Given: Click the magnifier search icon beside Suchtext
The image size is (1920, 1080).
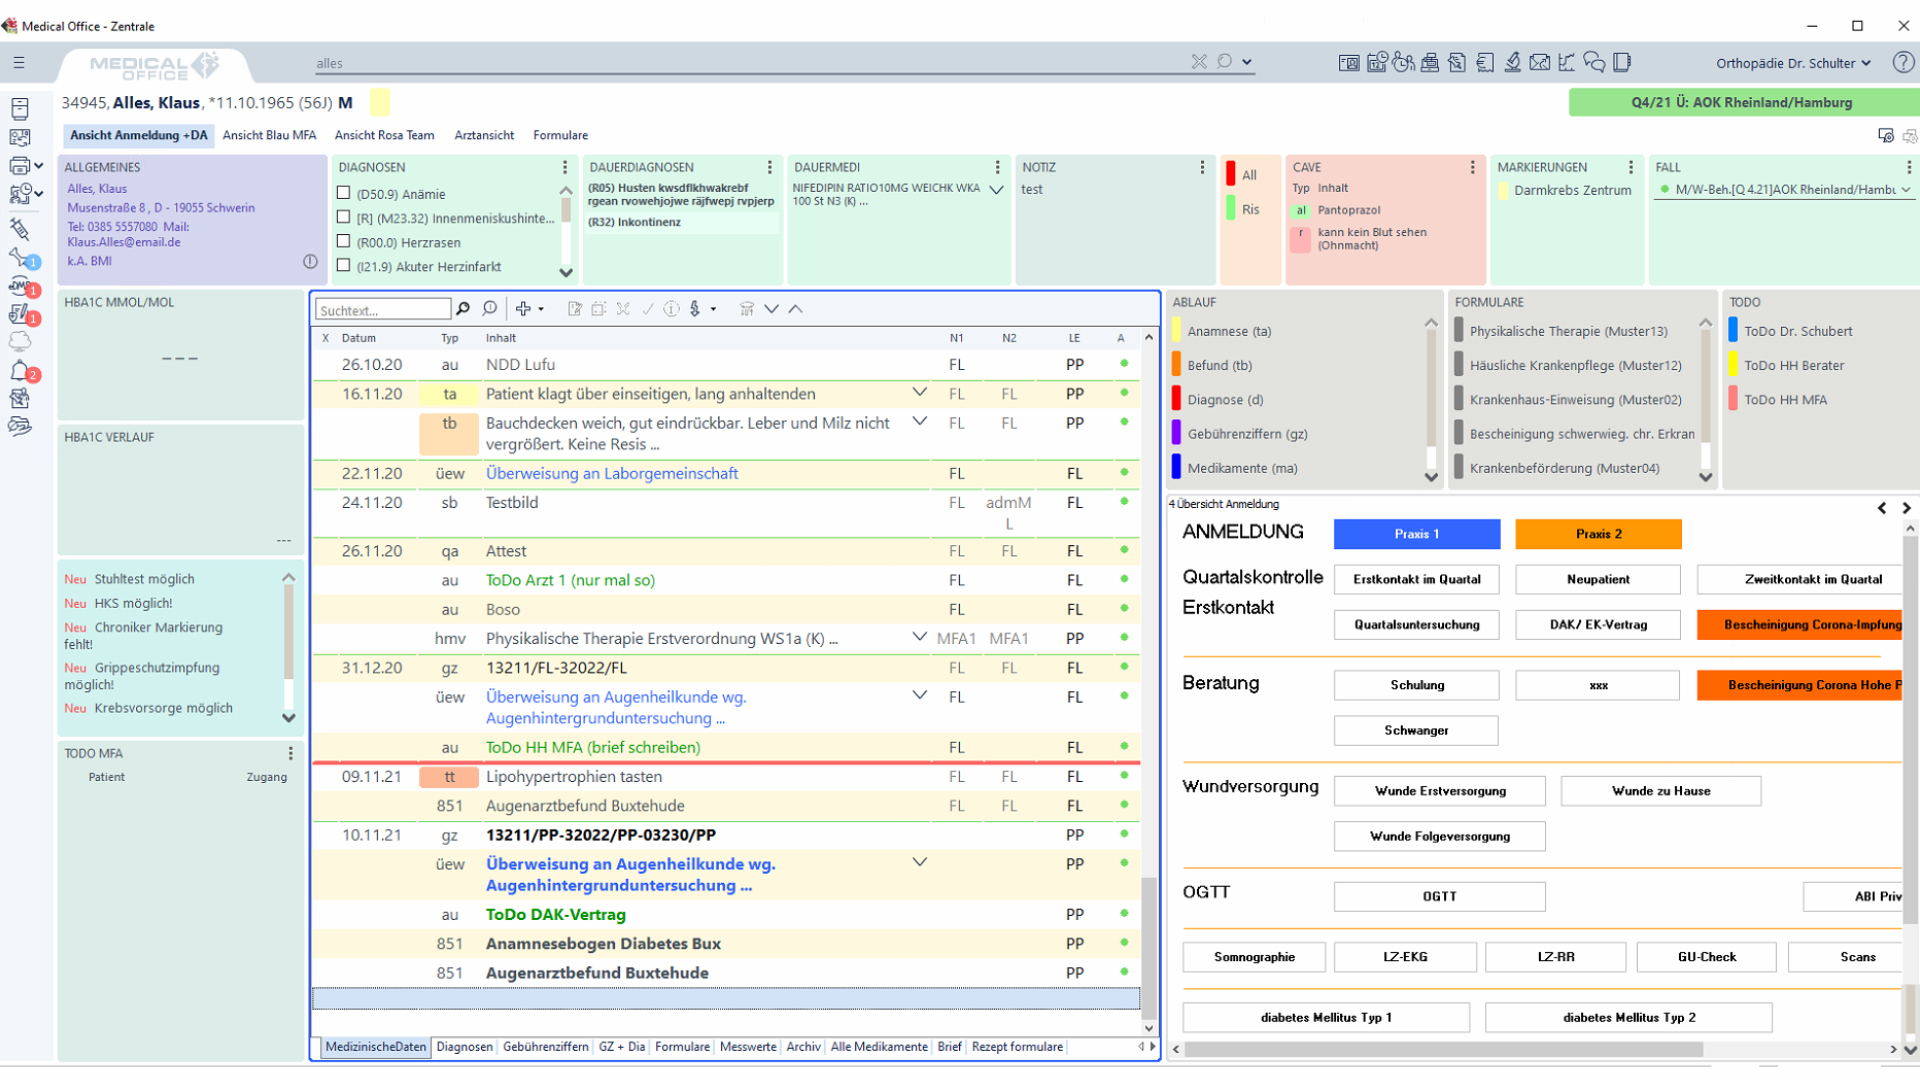Looking at the screenshot, I should tap(462, 309).
